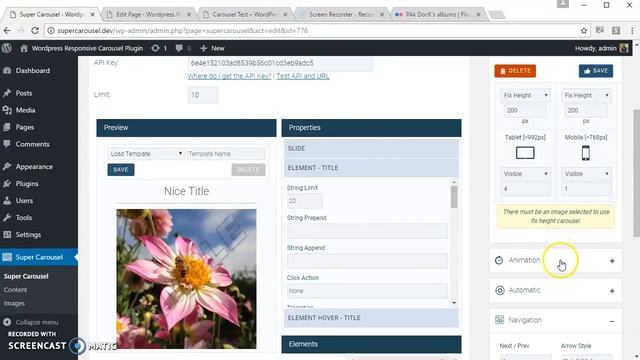Click the Mobile device icon
The image size is (640, 360).
[586, 153]
